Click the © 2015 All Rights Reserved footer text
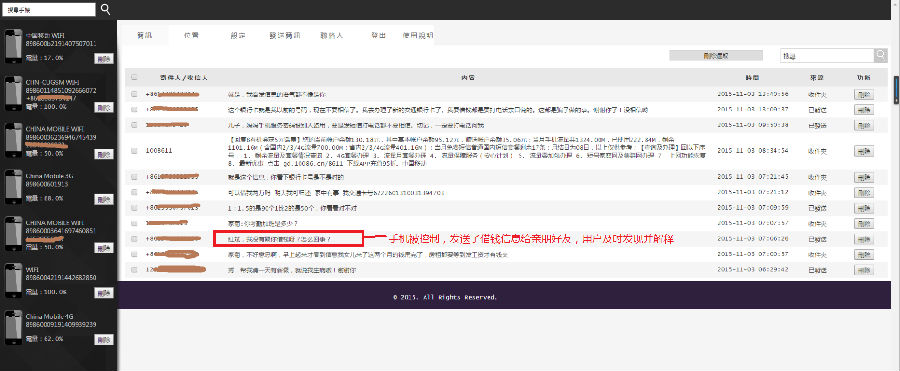 coord(445,297)
